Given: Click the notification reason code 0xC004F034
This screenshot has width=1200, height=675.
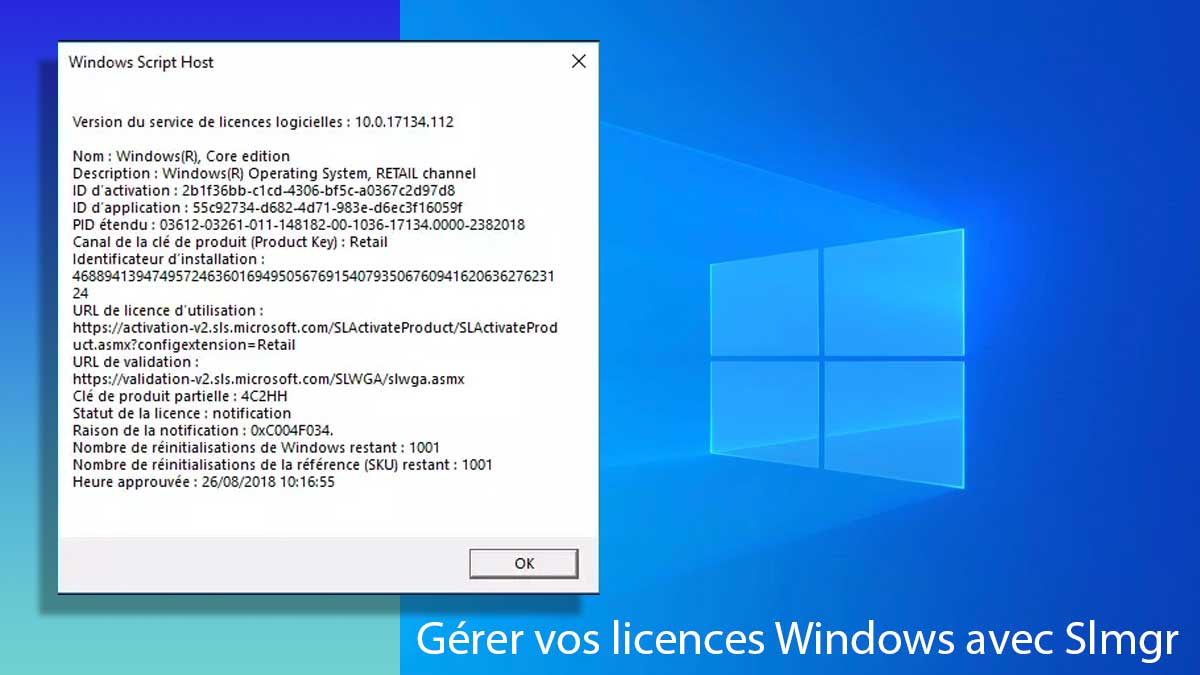Looking at the screenshot, I should pyautogui.click(x=280, y=430).
